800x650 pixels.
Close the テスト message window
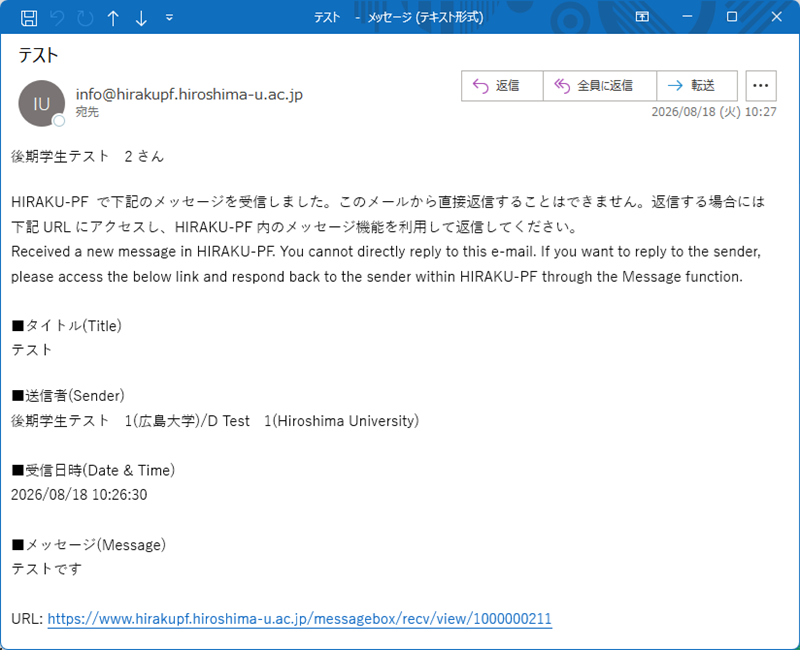tap(777, 17)
